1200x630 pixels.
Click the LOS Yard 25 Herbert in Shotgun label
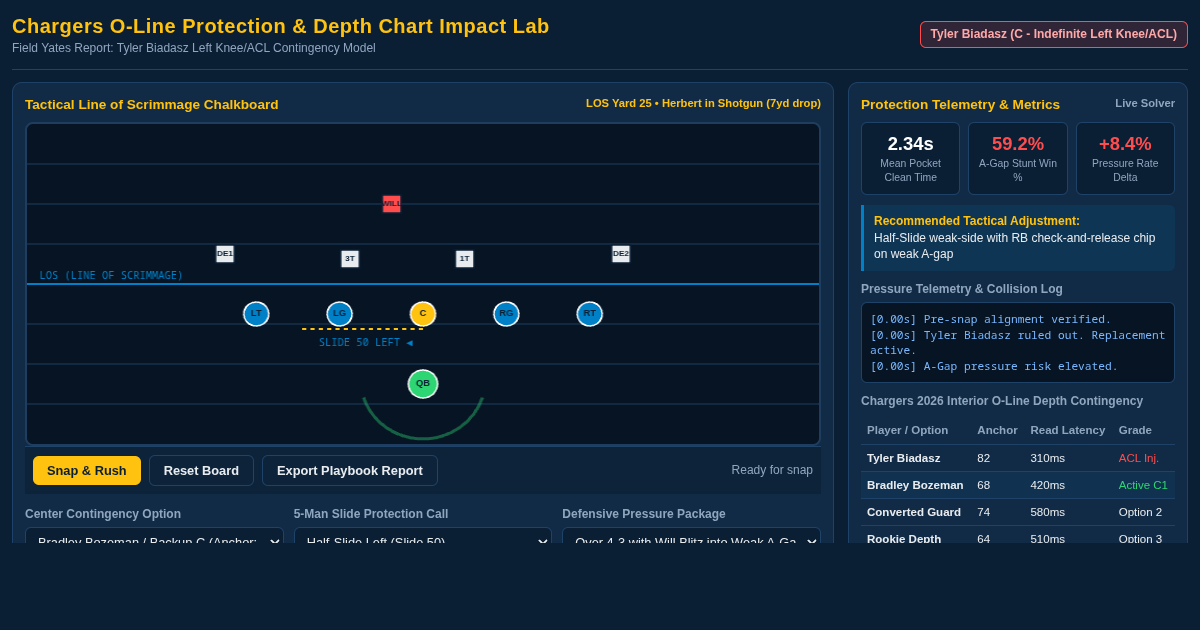703,103
